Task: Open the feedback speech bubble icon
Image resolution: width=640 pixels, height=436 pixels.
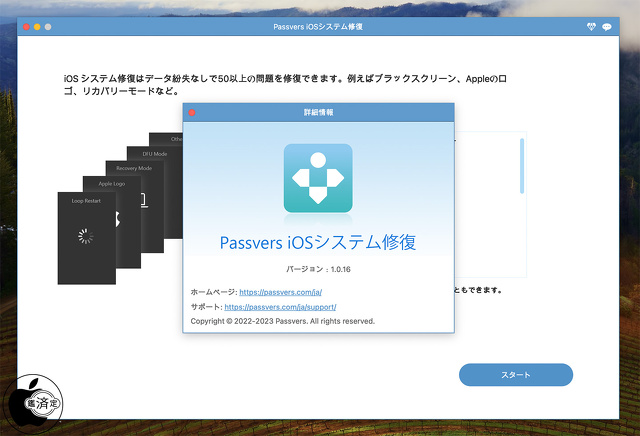Action: point(607,27)
